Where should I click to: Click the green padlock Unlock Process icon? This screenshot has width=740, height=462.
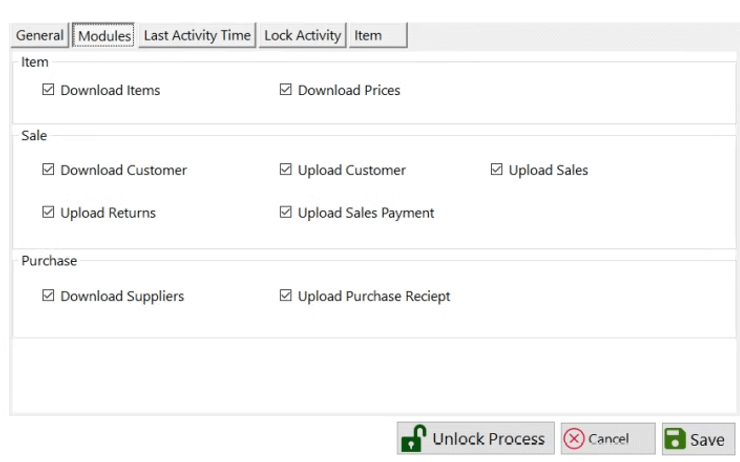click(413, 439)
